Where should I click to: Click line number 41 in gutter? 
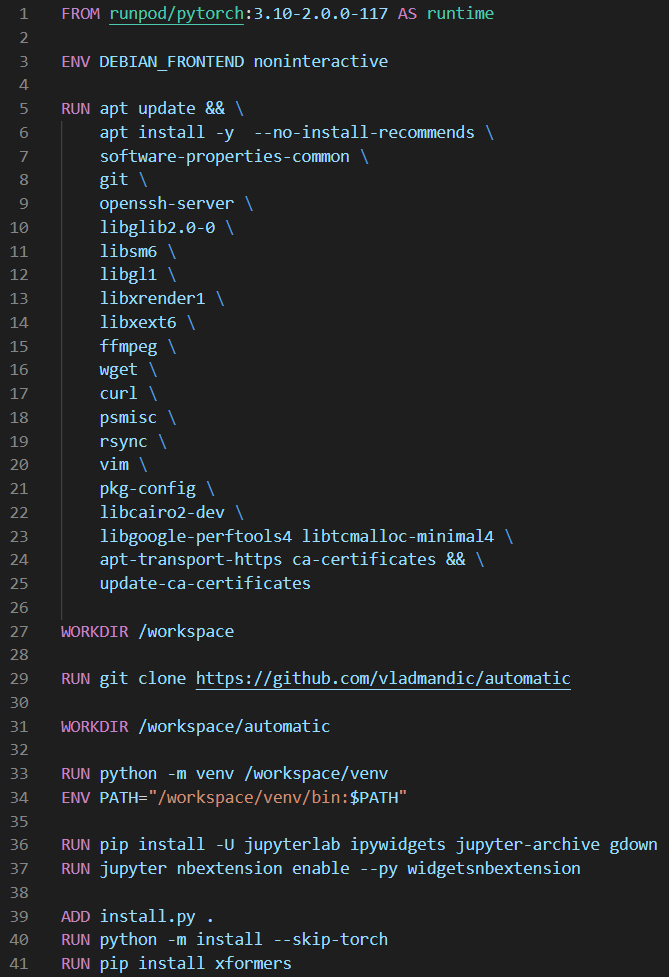tap(19, 964)
